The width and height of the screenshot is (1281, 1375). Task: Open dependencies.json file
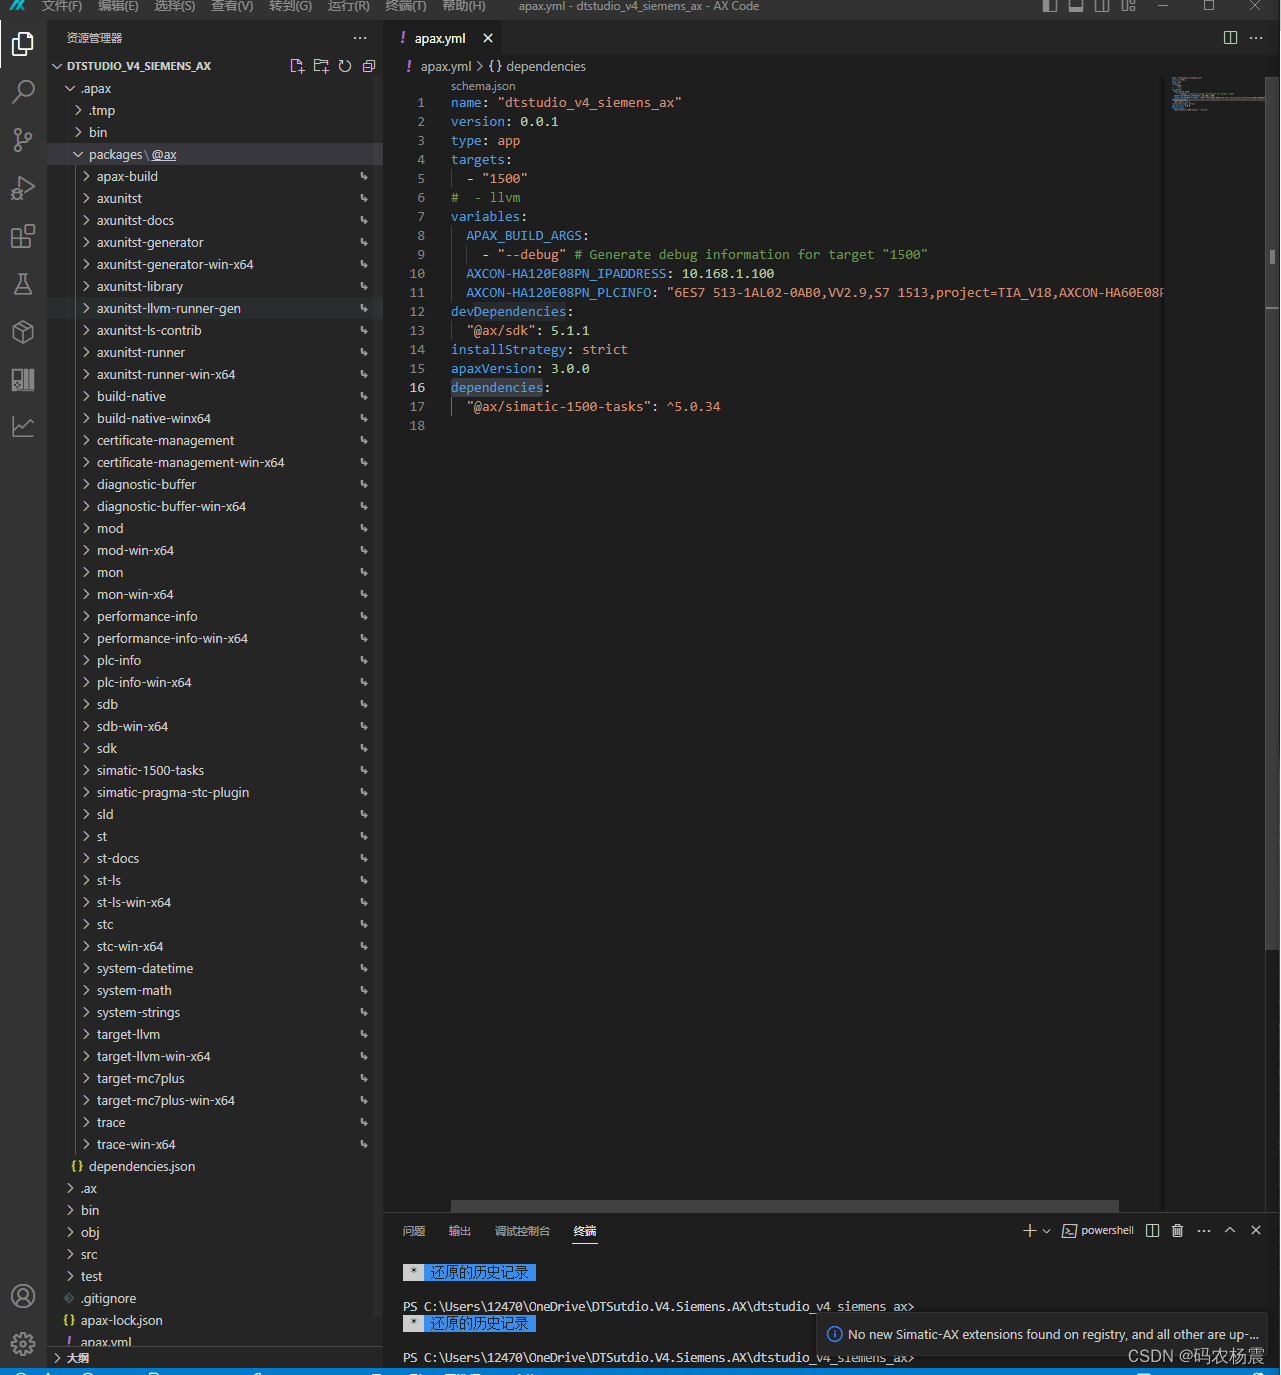(x=215, y=1166)
